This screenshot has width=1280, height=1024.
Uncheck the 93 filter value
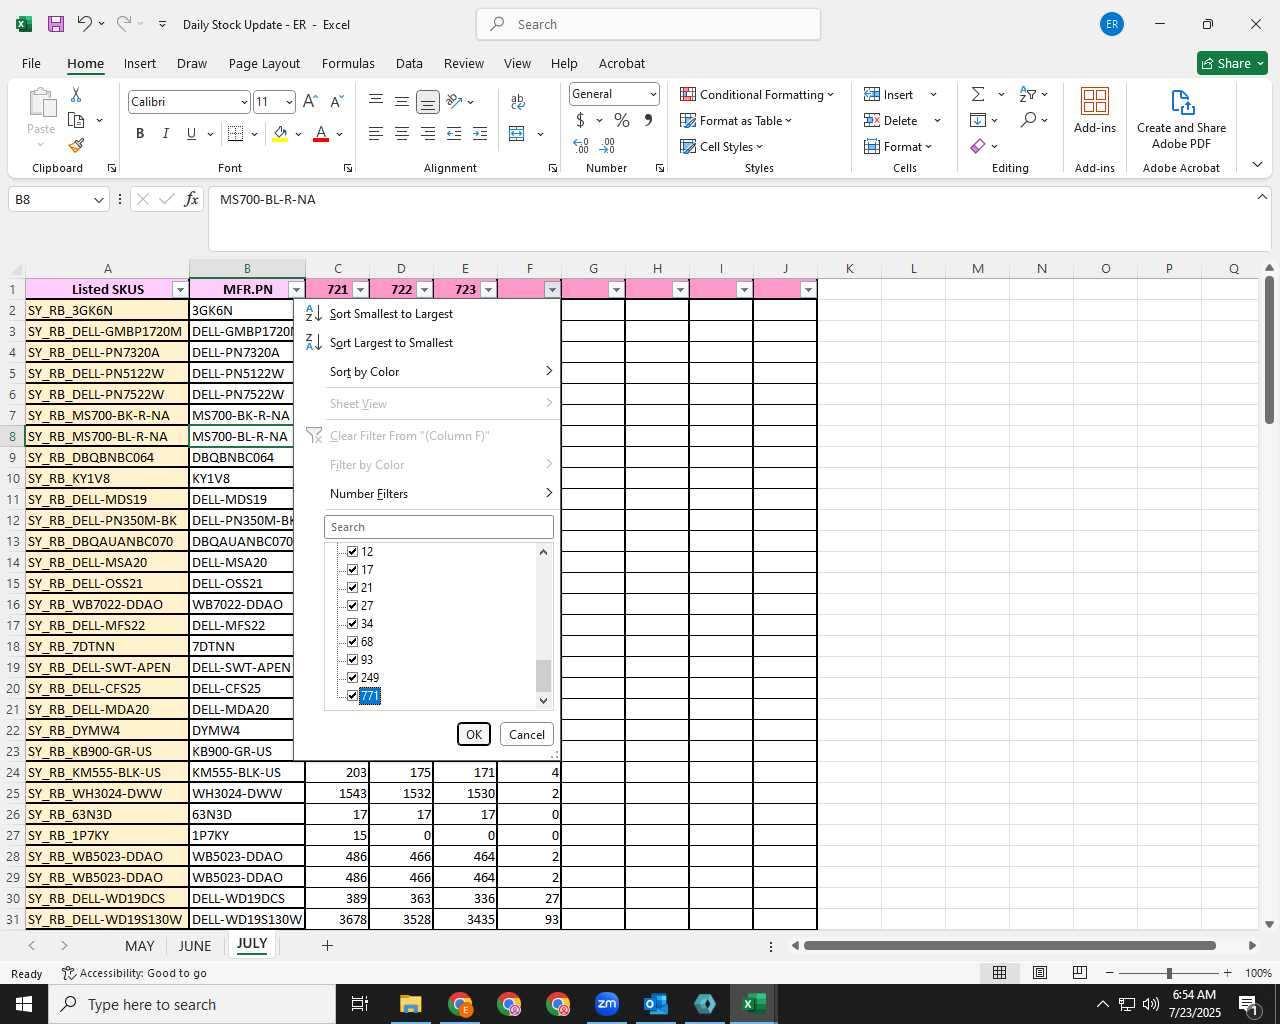click(x=352, y=659)
